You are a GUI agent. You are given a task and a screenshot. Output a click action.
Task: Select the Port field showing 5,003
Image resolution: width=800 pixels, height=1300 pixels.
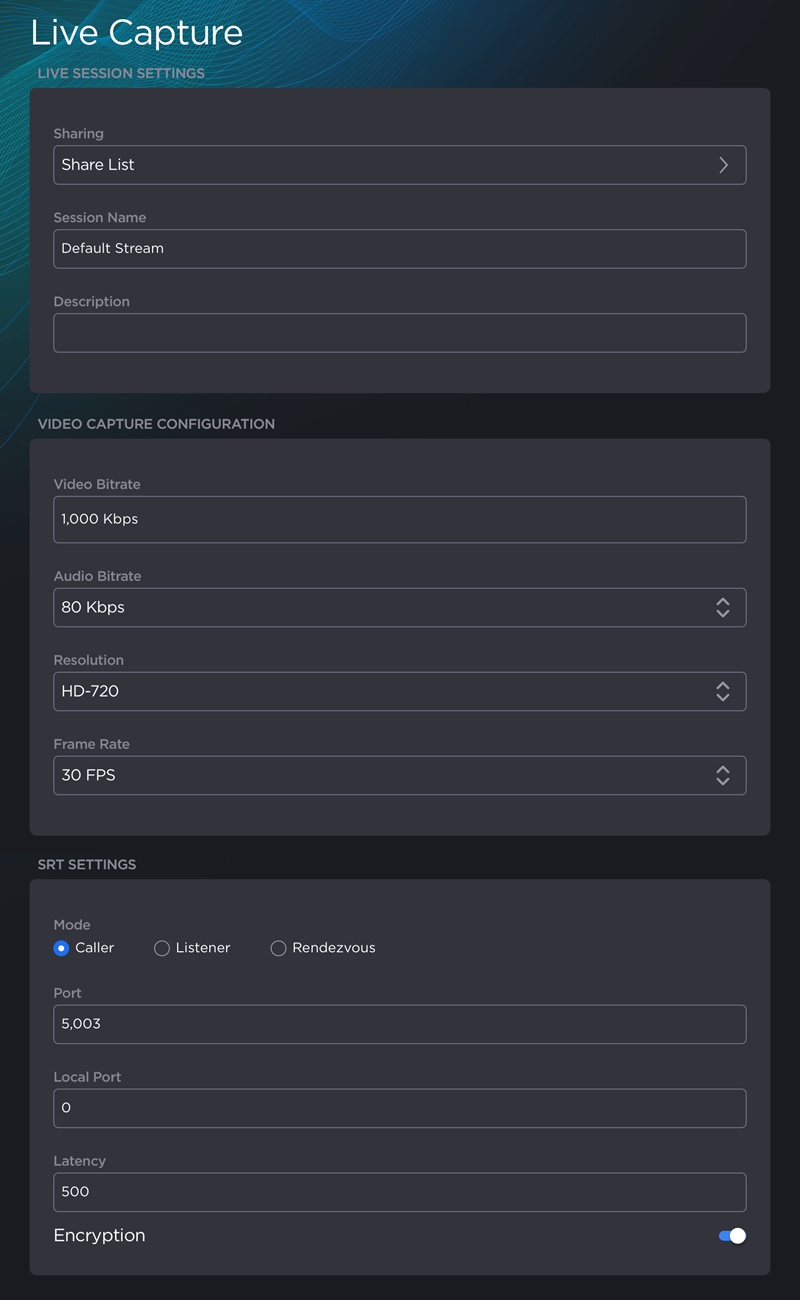pos(400,1024)
